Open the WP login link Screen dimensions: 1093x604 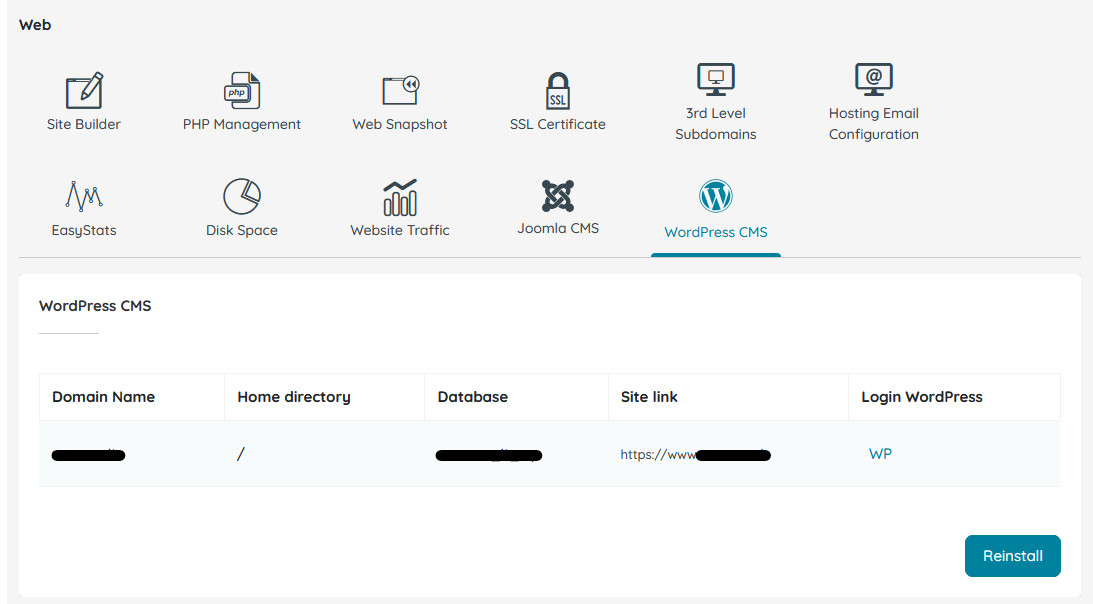[880, 454]
